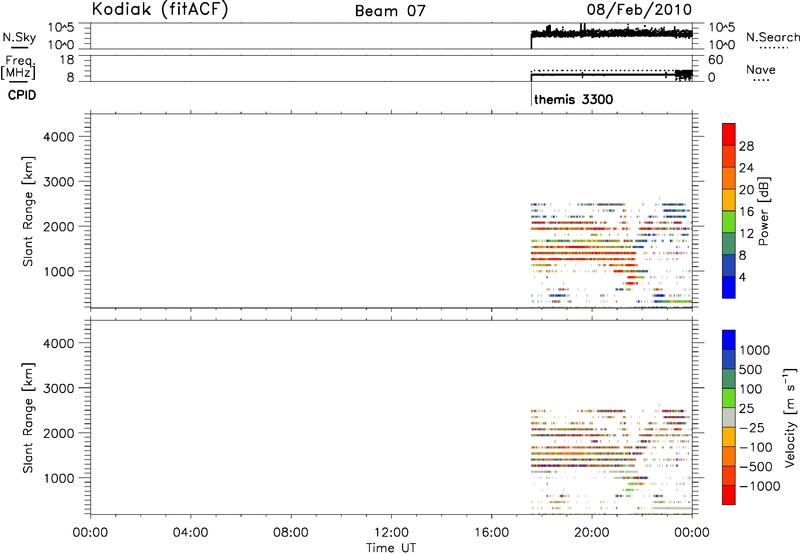Click the 'Freq. [MHz]' axis label
This screenshot has height=554, width=800.
click(18, 67)
